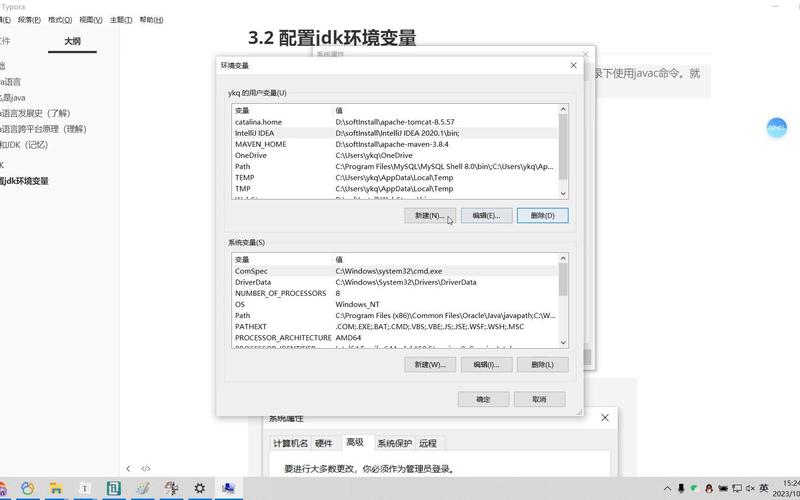This screenshot has width=800, height=500.
Task: Click the network display tray icon
Action: pyautogui.click(x=737, y=488)
